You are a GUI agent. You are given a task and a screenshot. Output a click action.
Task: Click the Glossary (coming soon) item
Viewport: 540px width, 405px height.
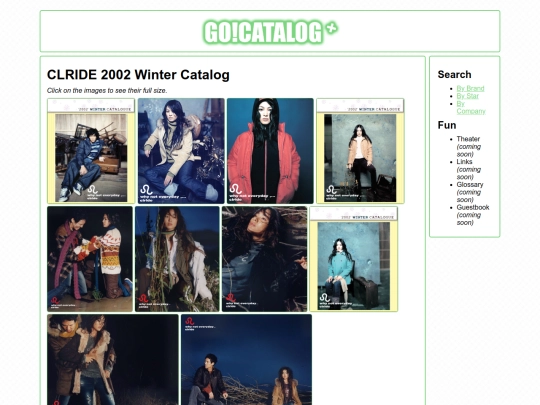pos(470,192)
